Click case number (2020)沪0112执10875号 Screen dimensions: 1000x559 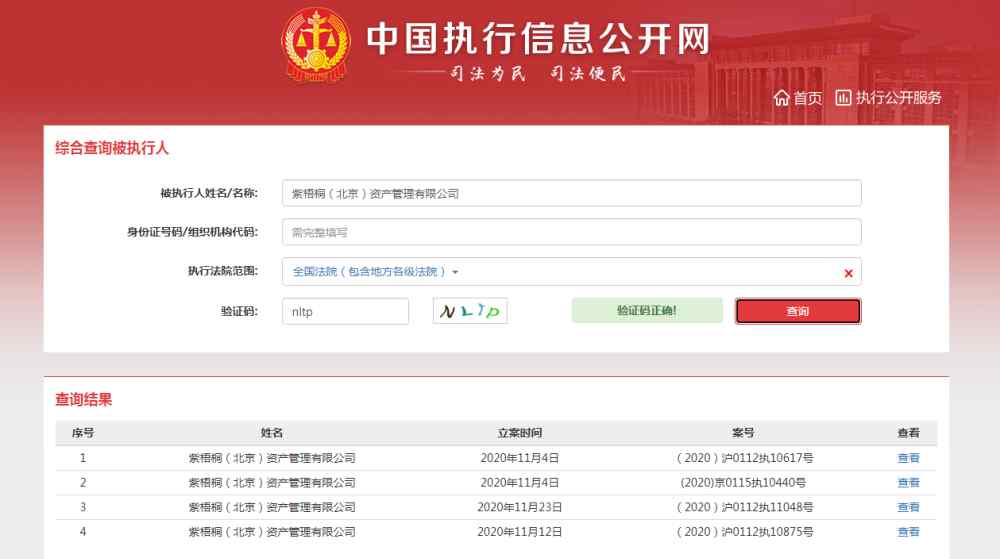tap(744, 532)
